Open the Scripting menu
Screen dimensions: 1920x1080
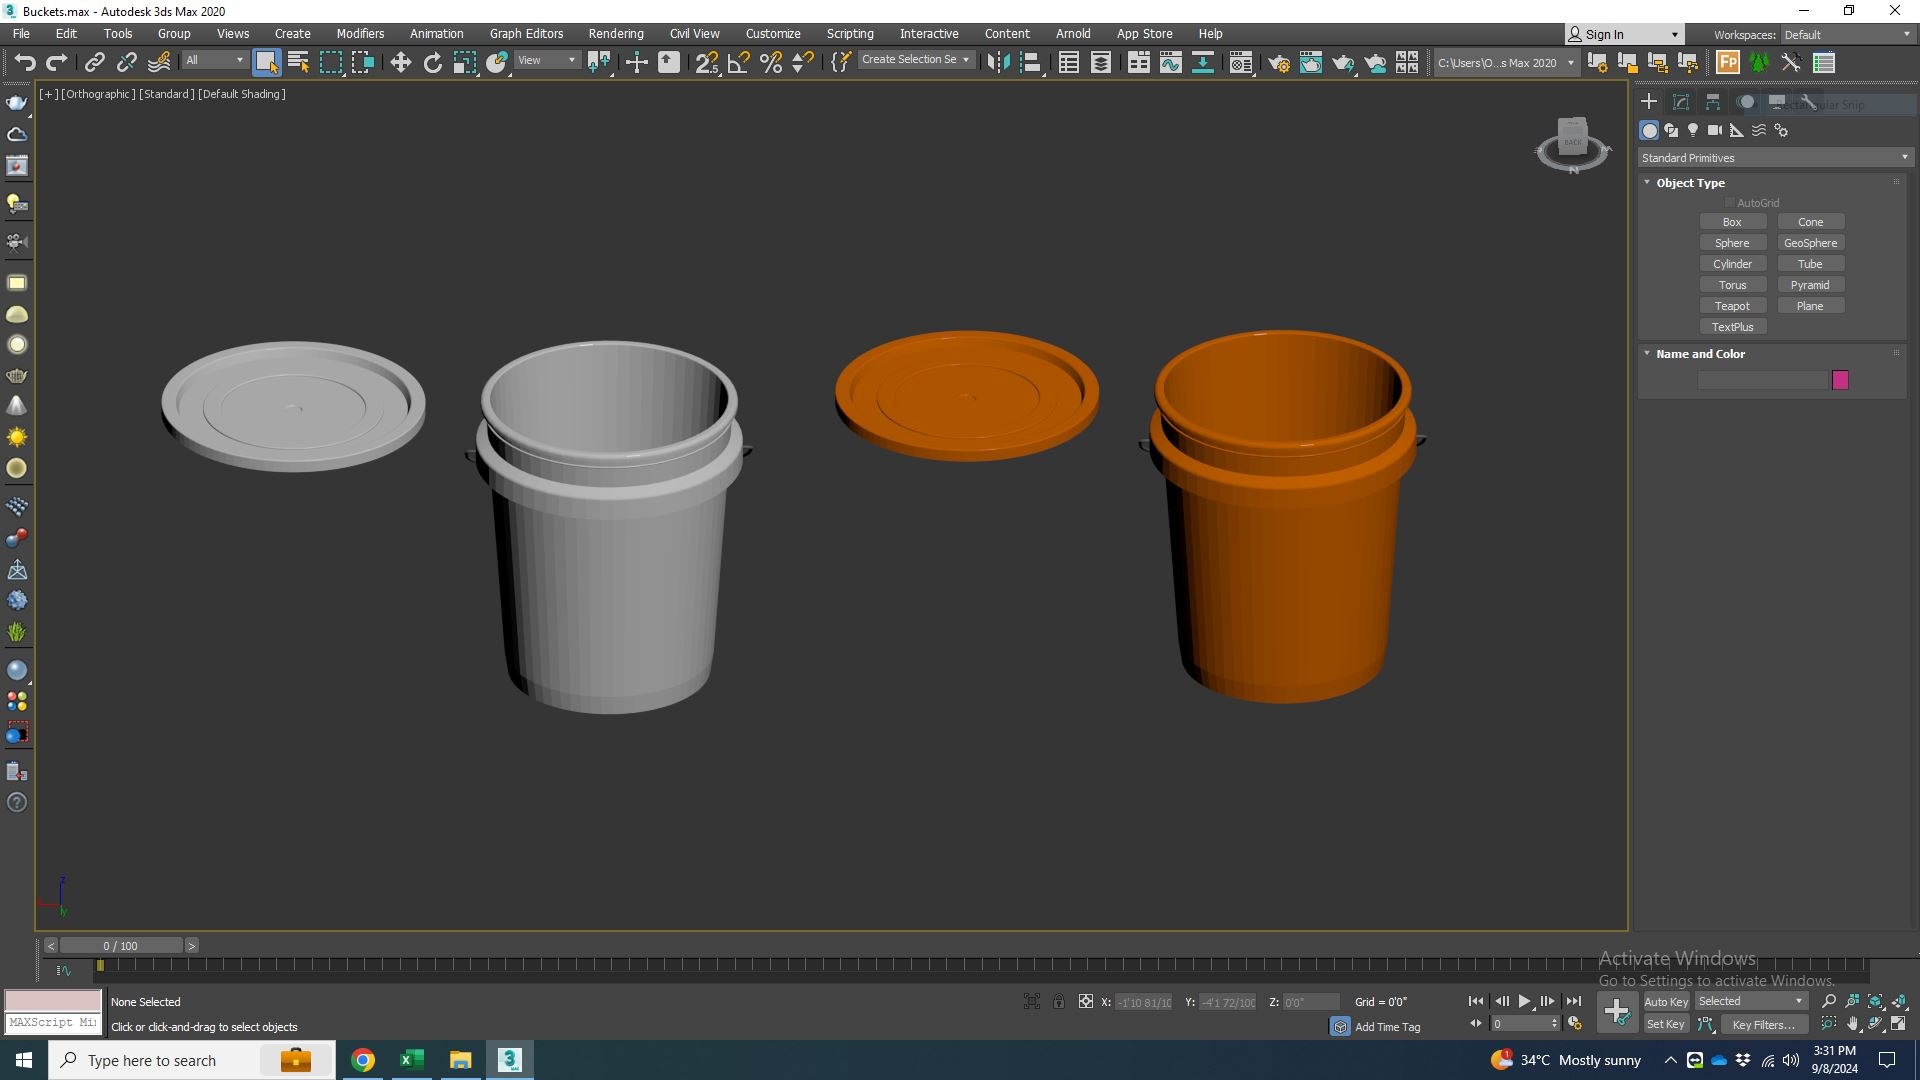pos(850,33)
